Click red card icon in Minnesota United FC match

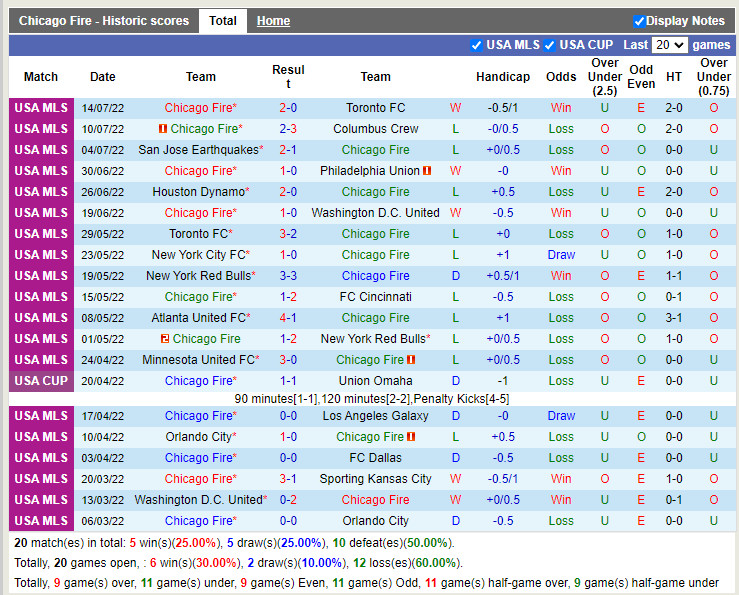tap(411, 360)
